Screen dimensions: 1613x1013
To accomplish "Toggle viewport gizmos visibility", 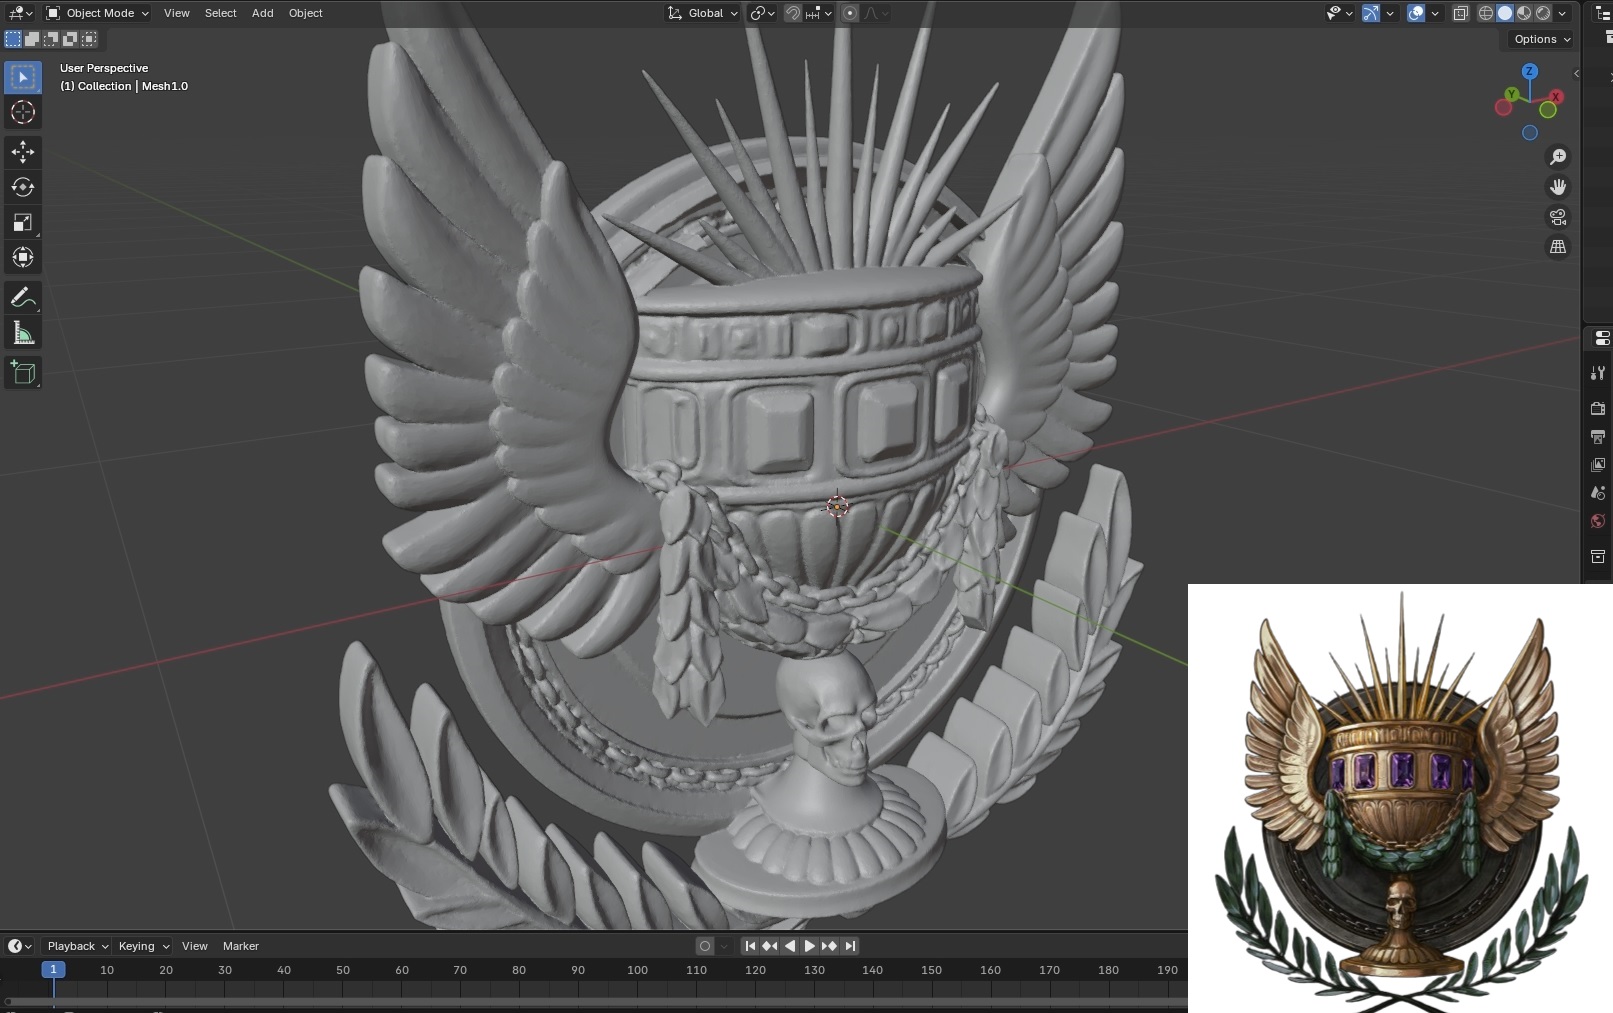I will point(1371,13).
